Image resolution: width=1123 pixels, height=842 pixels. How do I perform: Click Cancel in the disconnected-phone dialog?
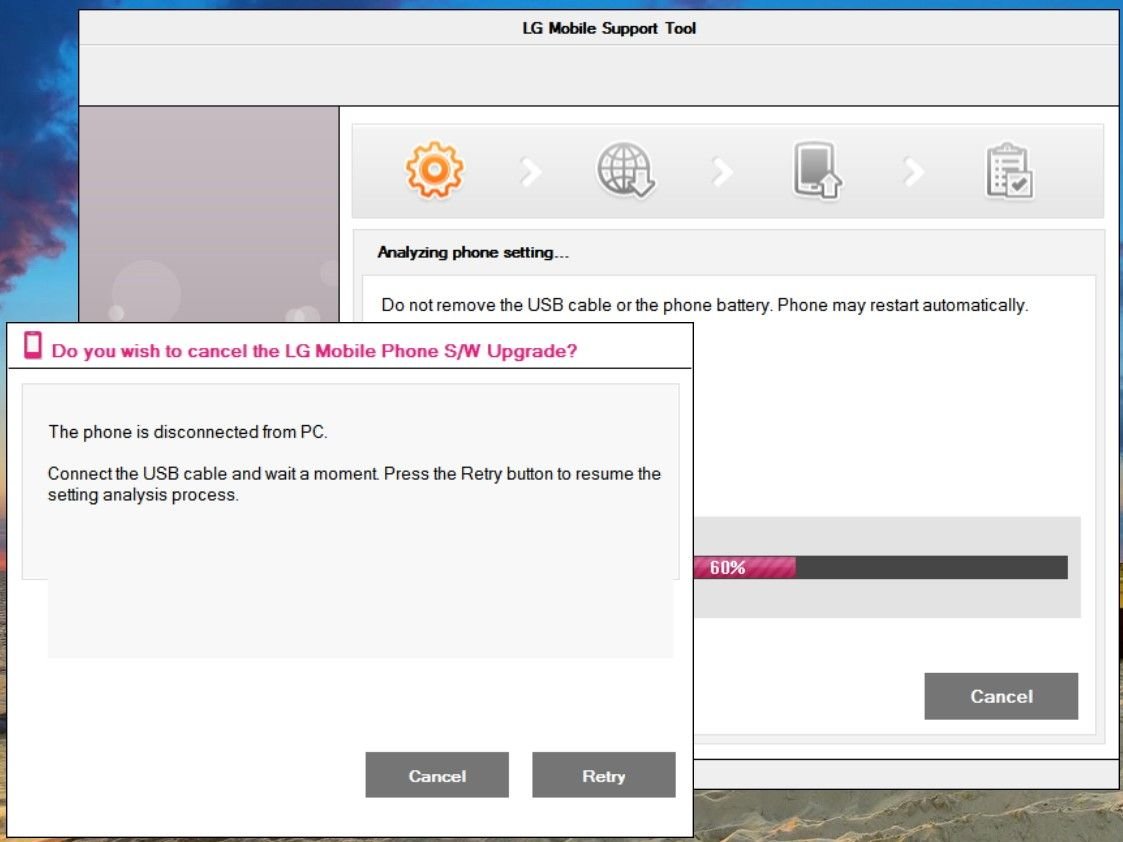pyautogui.click(x=437, y=775)
